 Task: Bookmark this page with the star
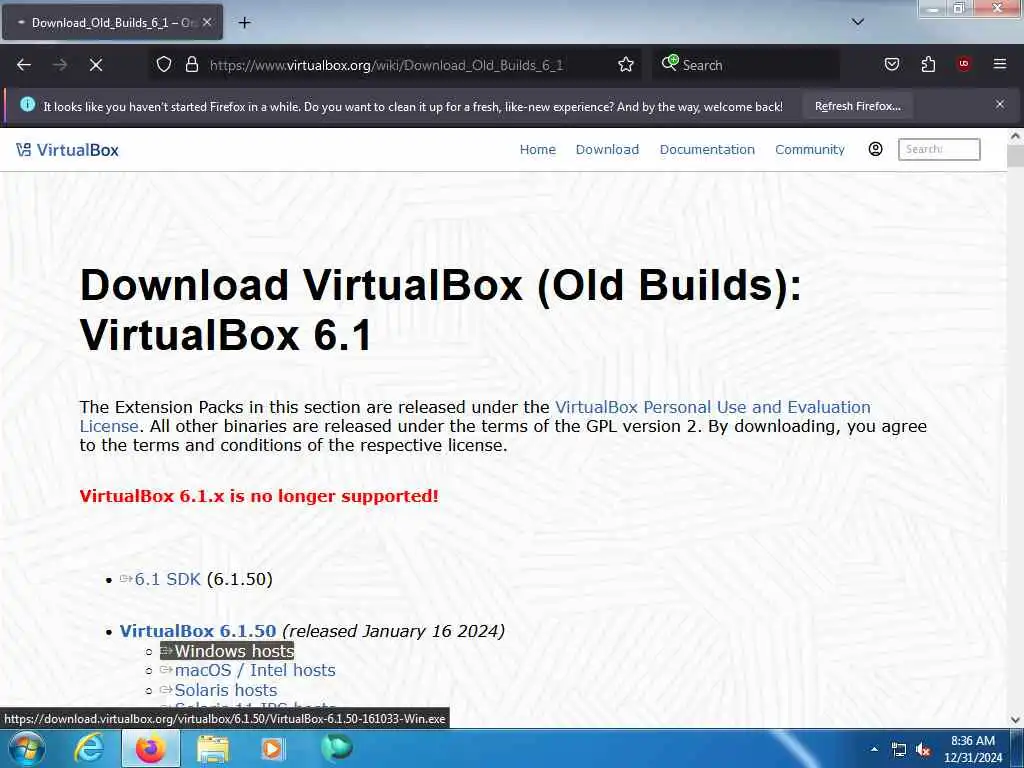point(626,65)
